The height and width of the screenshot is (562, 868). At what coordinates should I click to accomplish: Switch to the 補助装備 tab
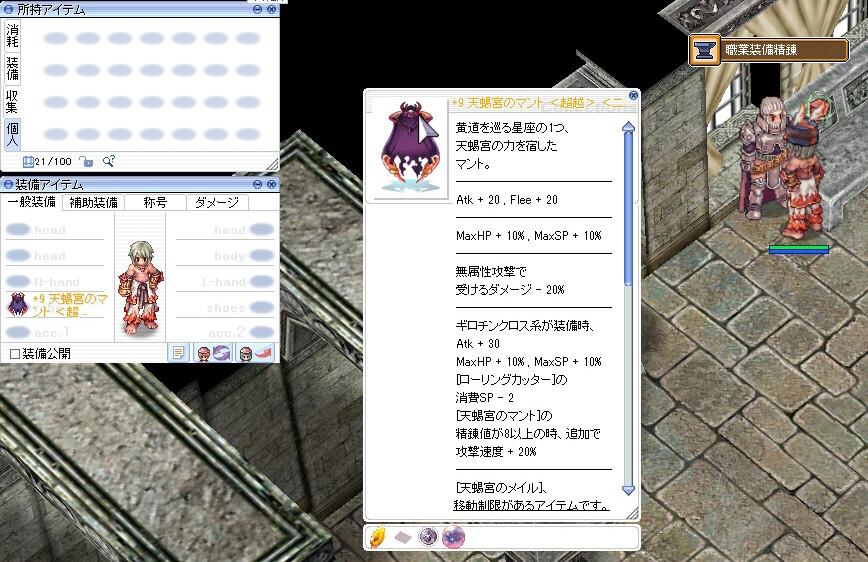[x=92, y=202]
